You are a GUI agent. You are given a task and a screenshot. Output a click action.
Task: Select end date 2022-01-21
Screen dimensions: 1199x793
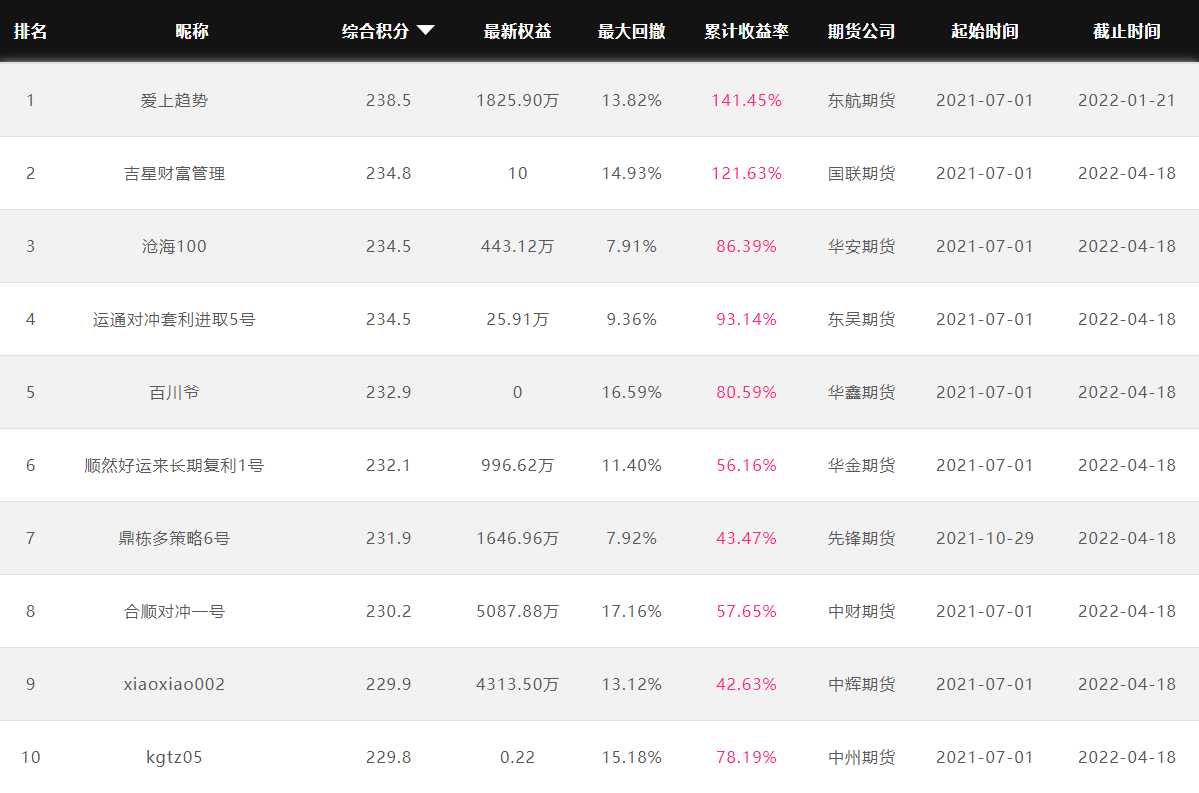tap(1127, 100)
